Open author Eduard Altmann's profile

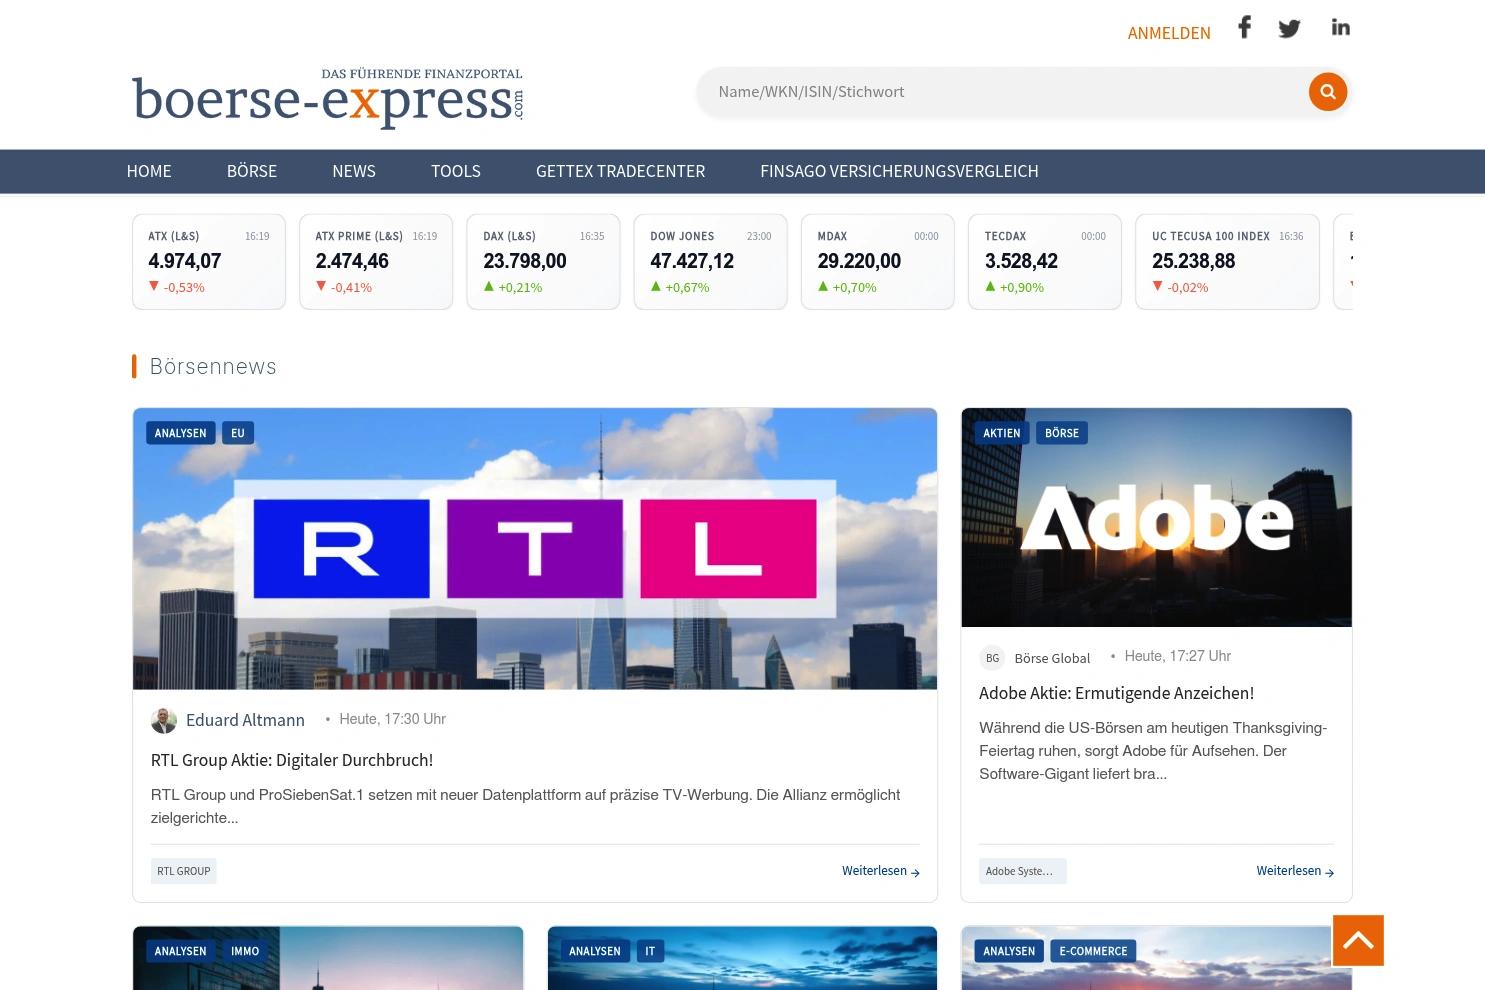(x=245, y=720)
